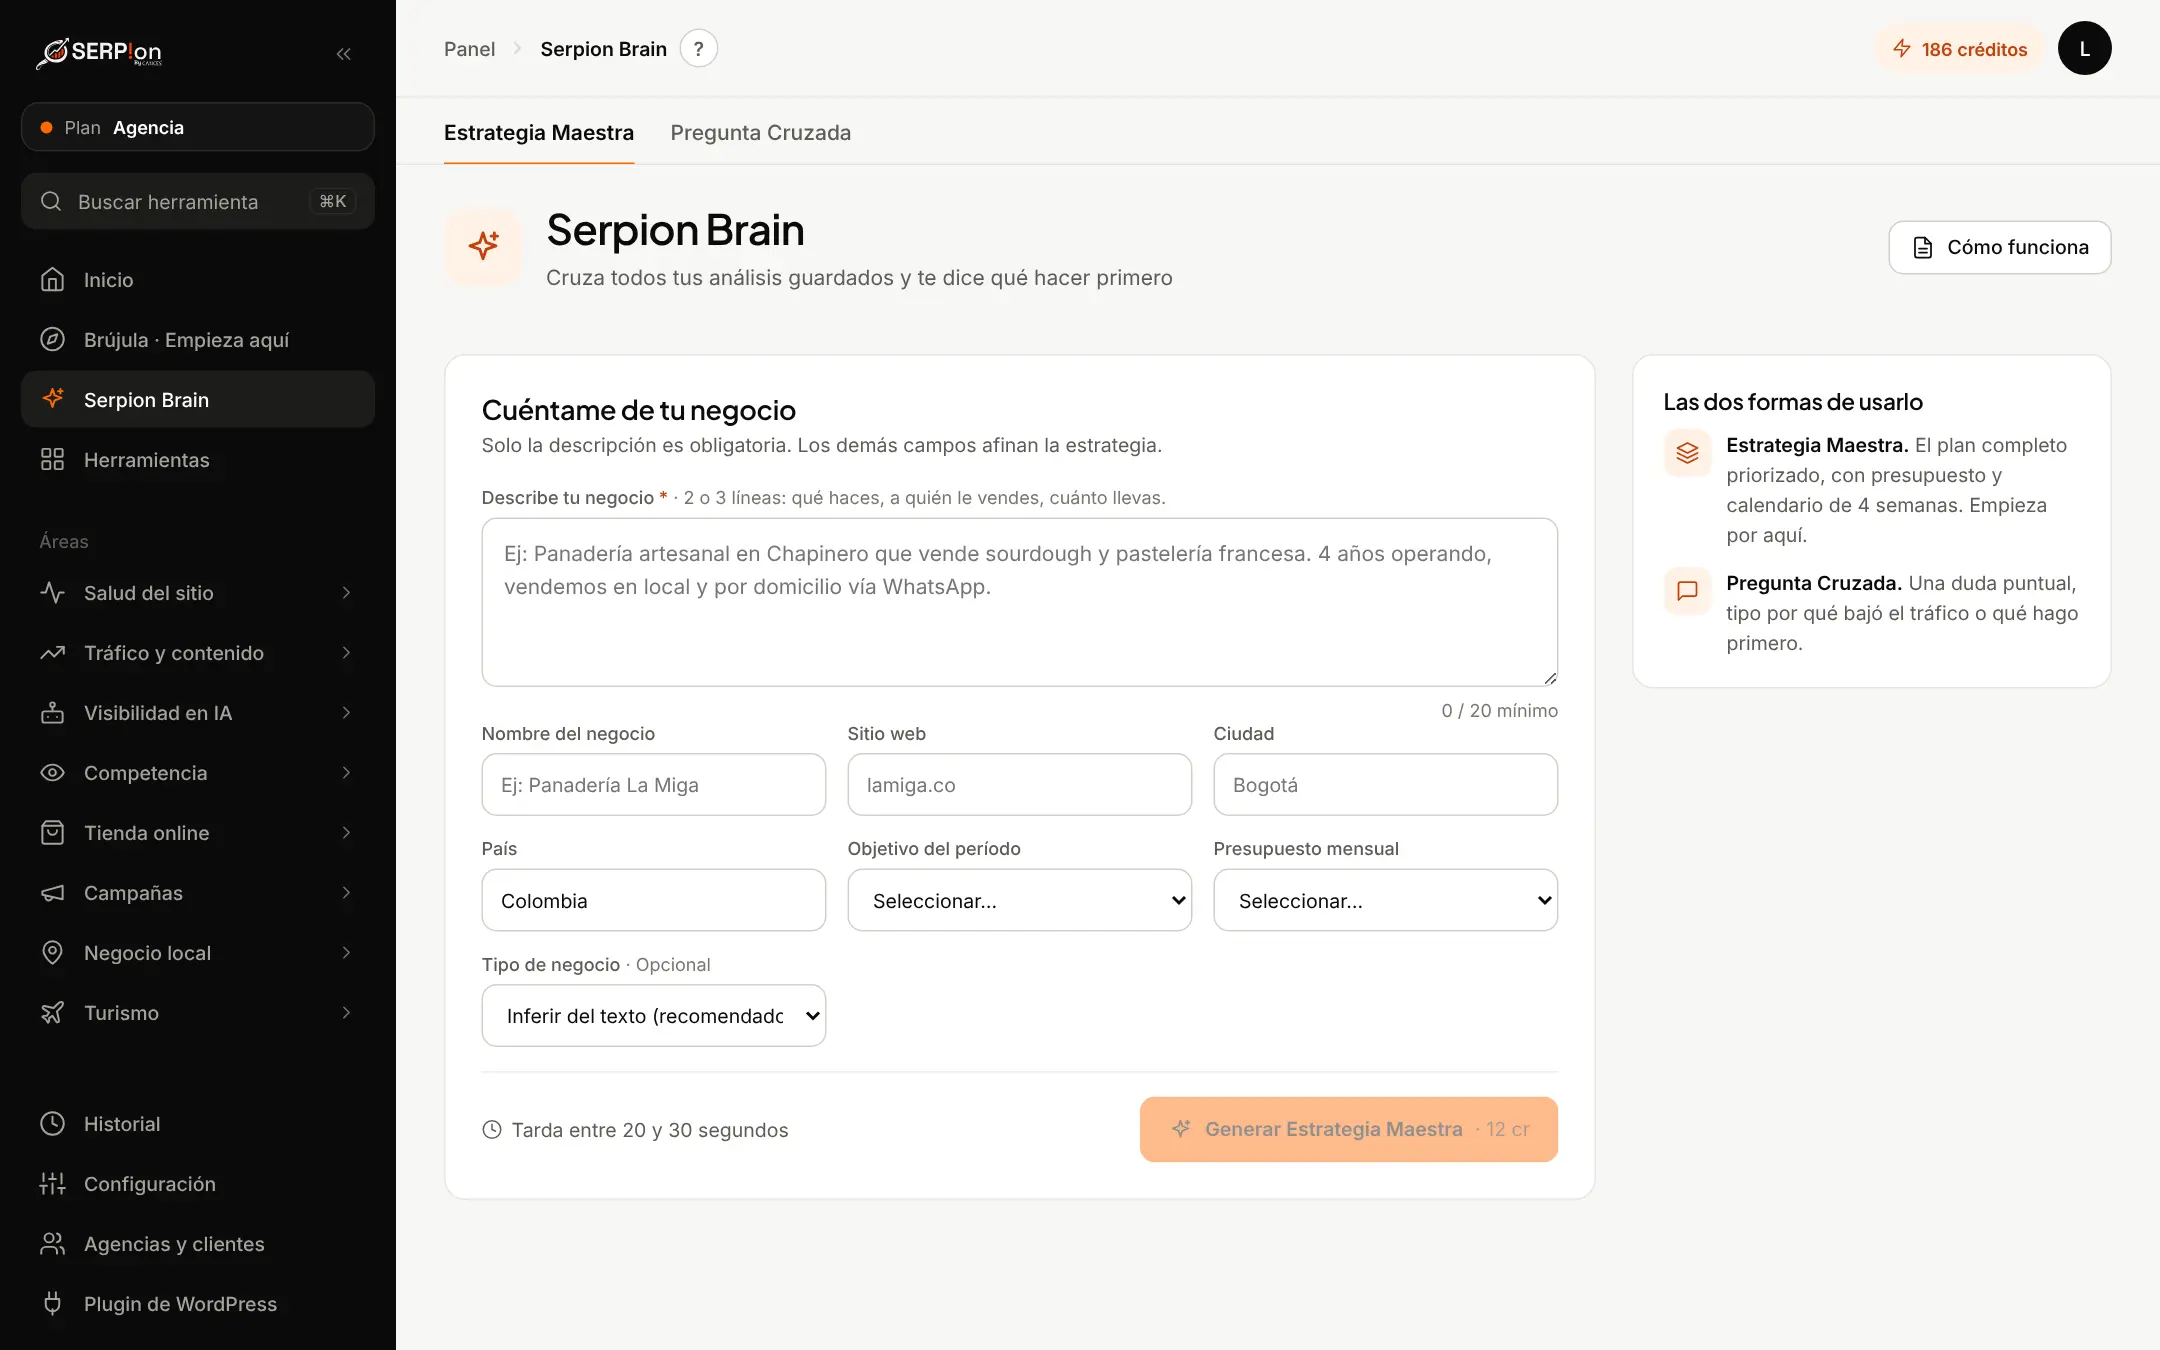This screenshot has width=2160, height=1350.
Task: Switch to Pregunta Cruzada tab
Action: pos(760,132)
